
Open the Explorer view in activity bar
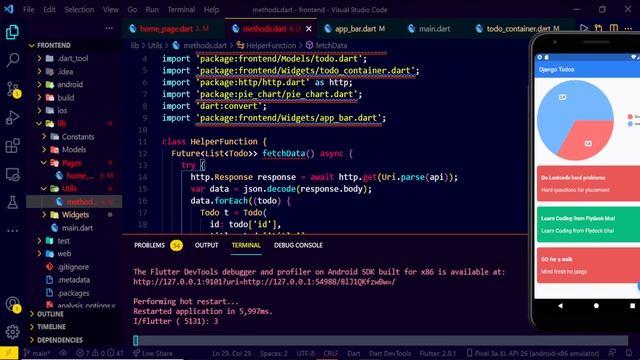click(12, 32)
